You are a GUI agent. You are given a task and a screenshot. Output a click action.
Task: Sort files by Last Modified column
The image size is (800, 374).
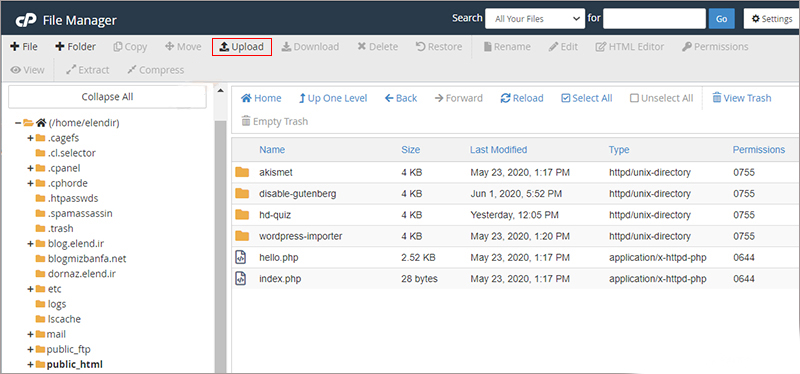click(x=498, y=149)
